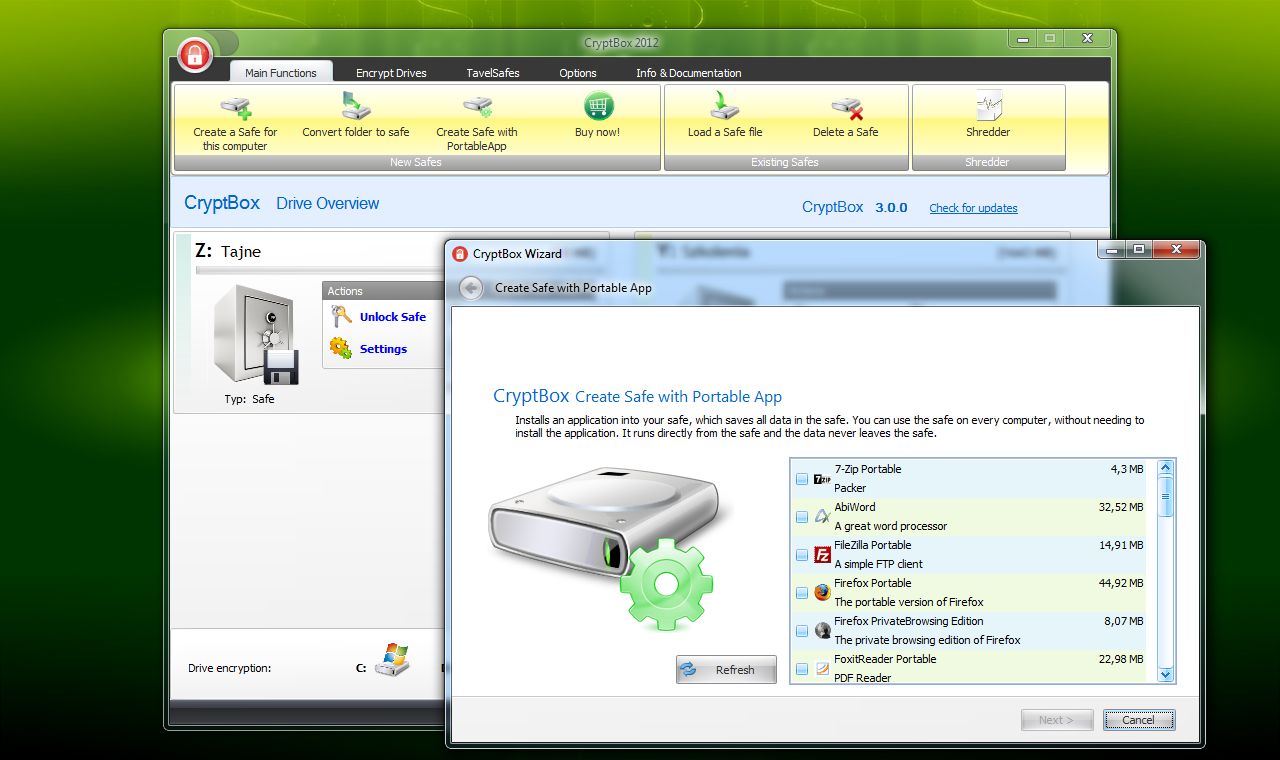Choose the Delete a Safe tool

(x=846, y=116)
